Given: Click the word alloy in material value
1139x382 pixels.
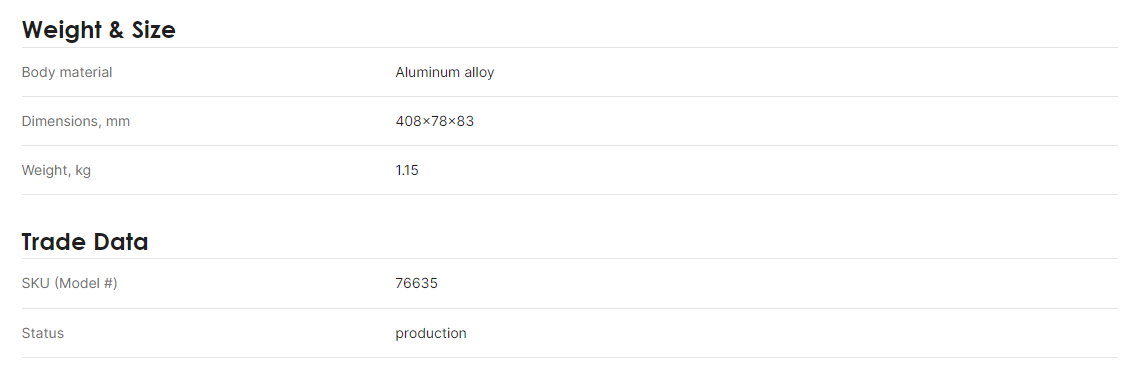Looking at the screenshot, I should (479, 73).
